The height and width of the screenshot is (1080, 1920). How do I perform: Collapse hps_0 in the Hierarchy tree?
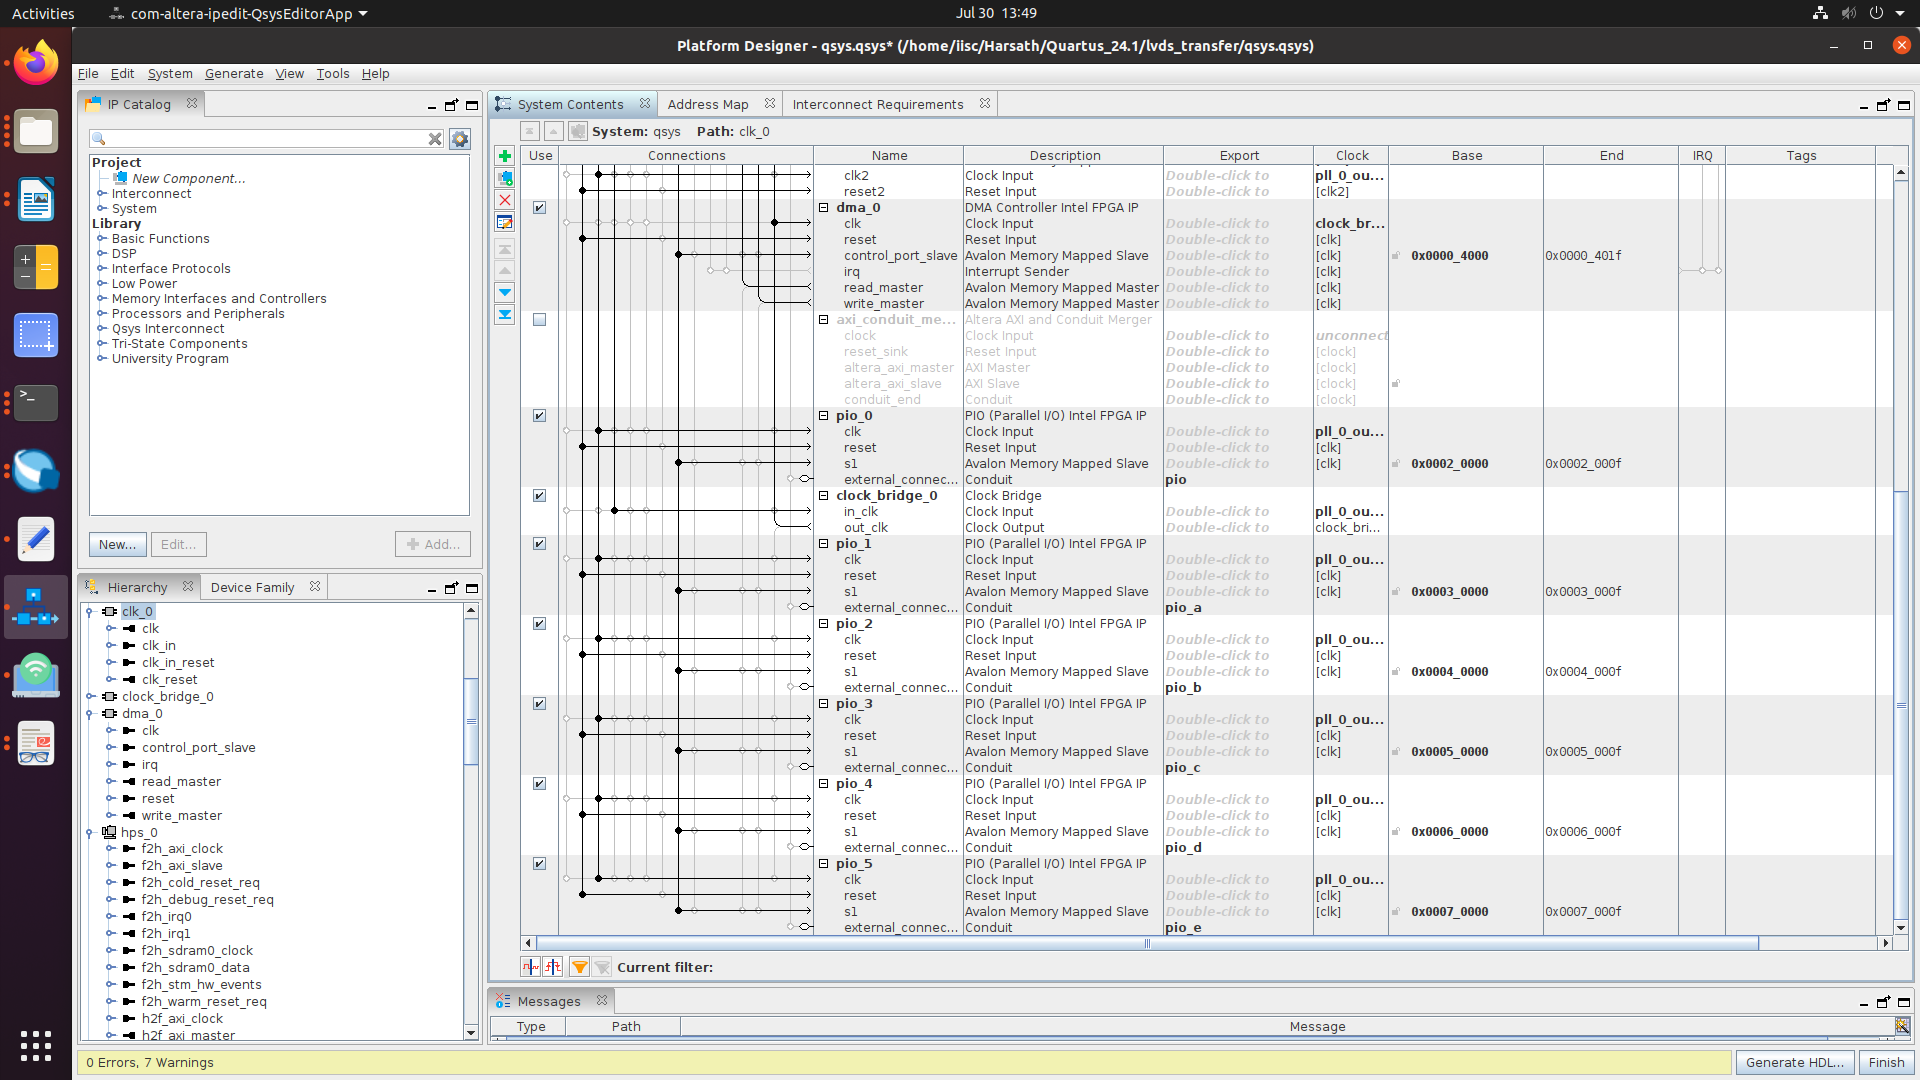click(x=90, y=833)
